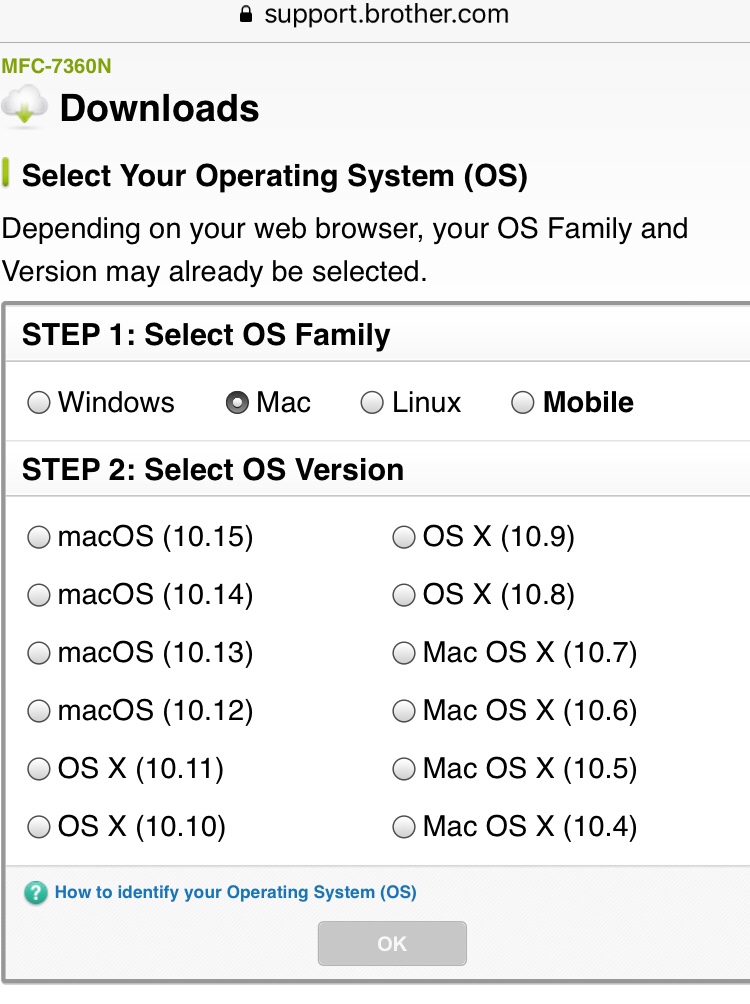750x1004 pixels.
Task: Click the green help question mark icon
Action: (35, 893)
